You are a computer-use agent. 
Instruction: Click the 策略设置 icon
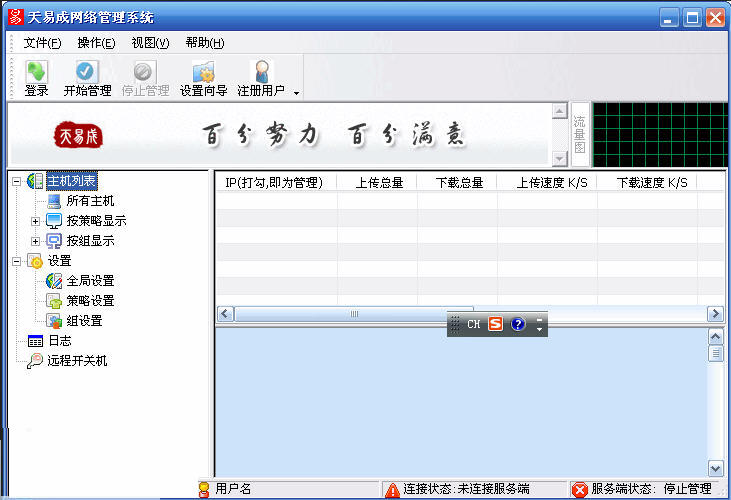54,301
